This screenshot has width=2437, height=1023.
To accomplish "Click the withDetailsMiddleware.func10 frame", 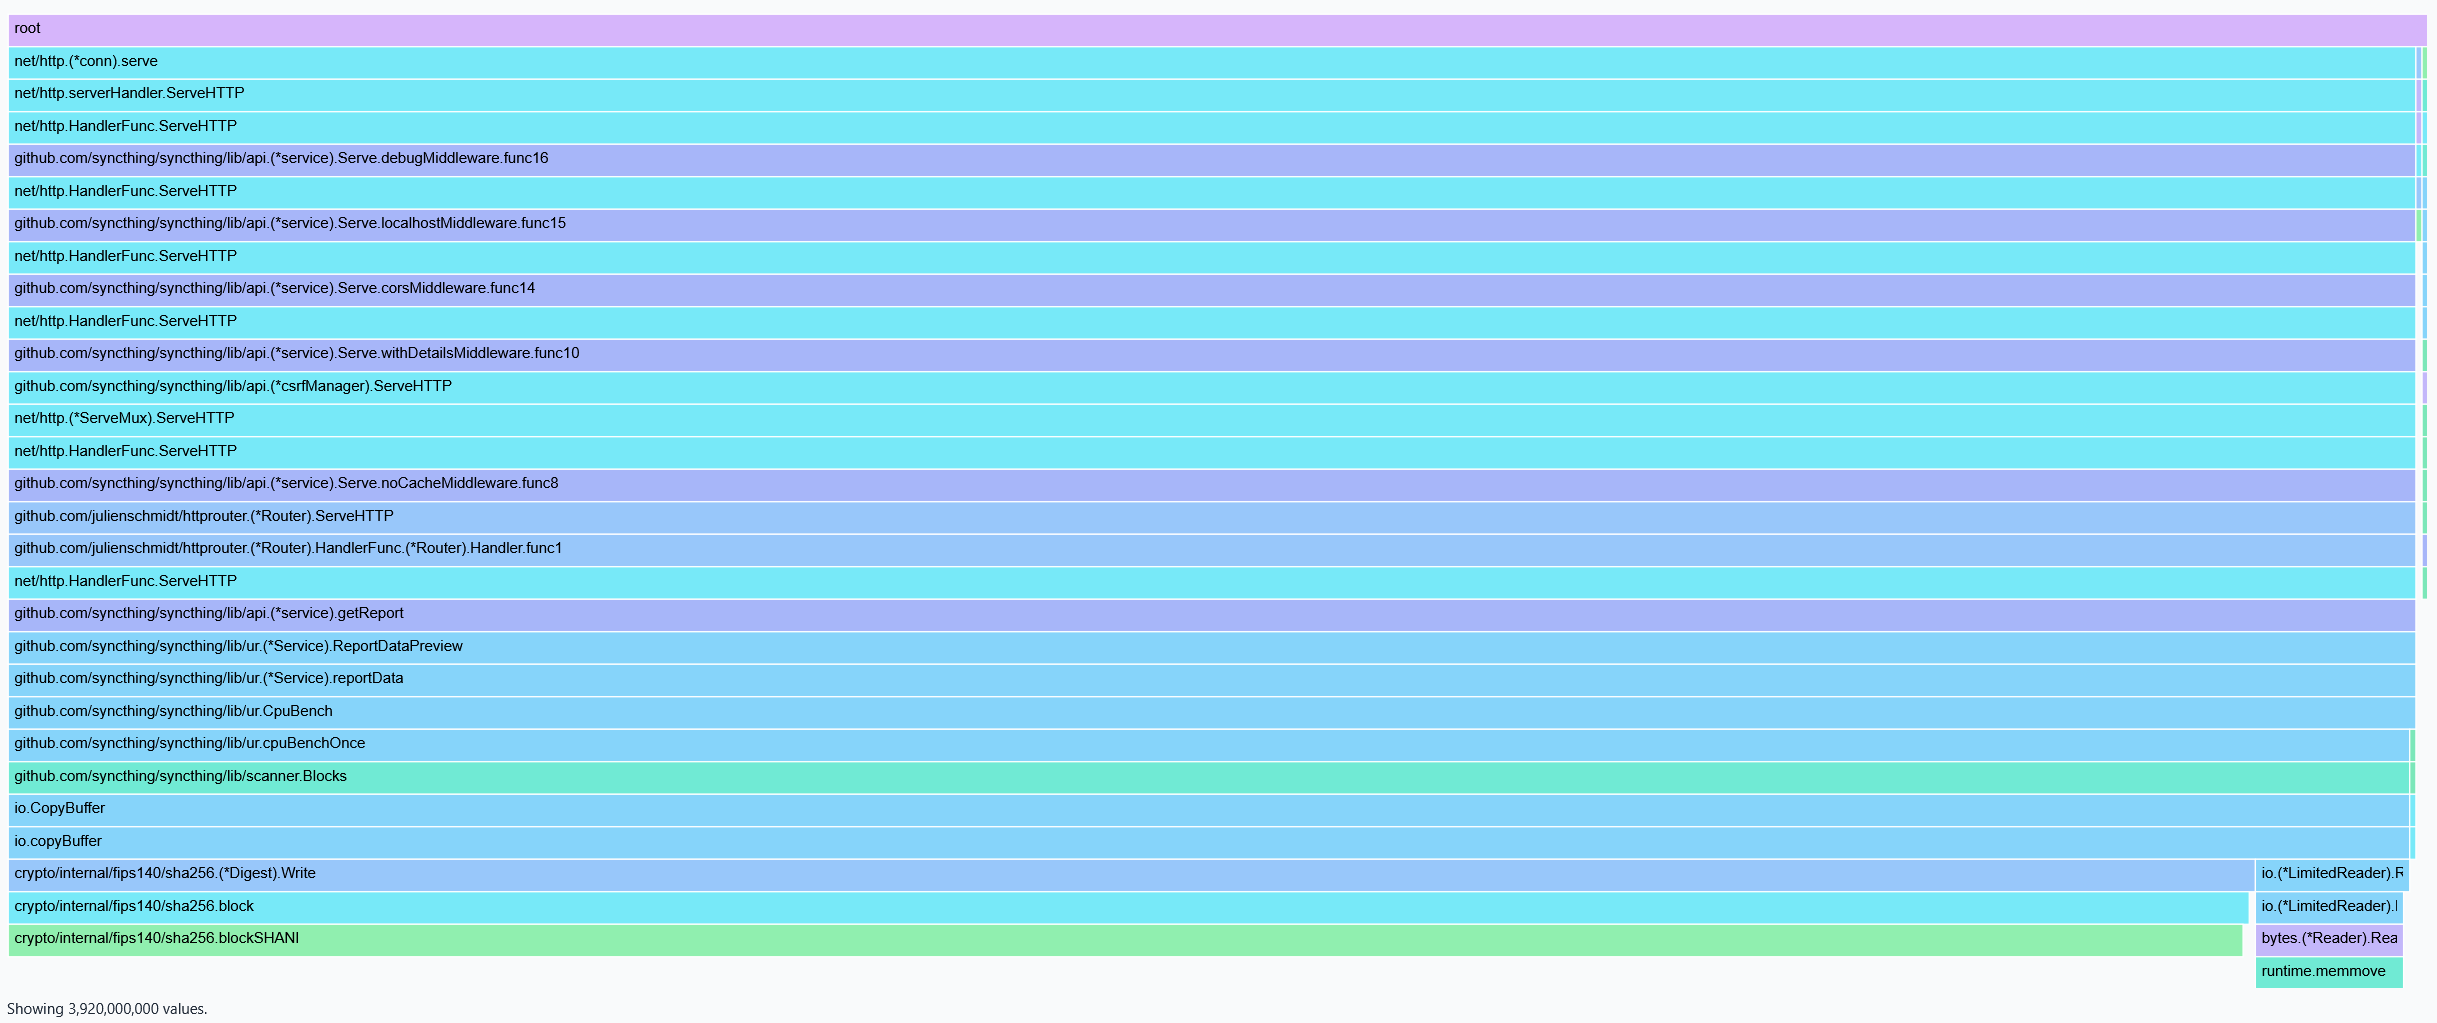I will (x=1210, y=354).
